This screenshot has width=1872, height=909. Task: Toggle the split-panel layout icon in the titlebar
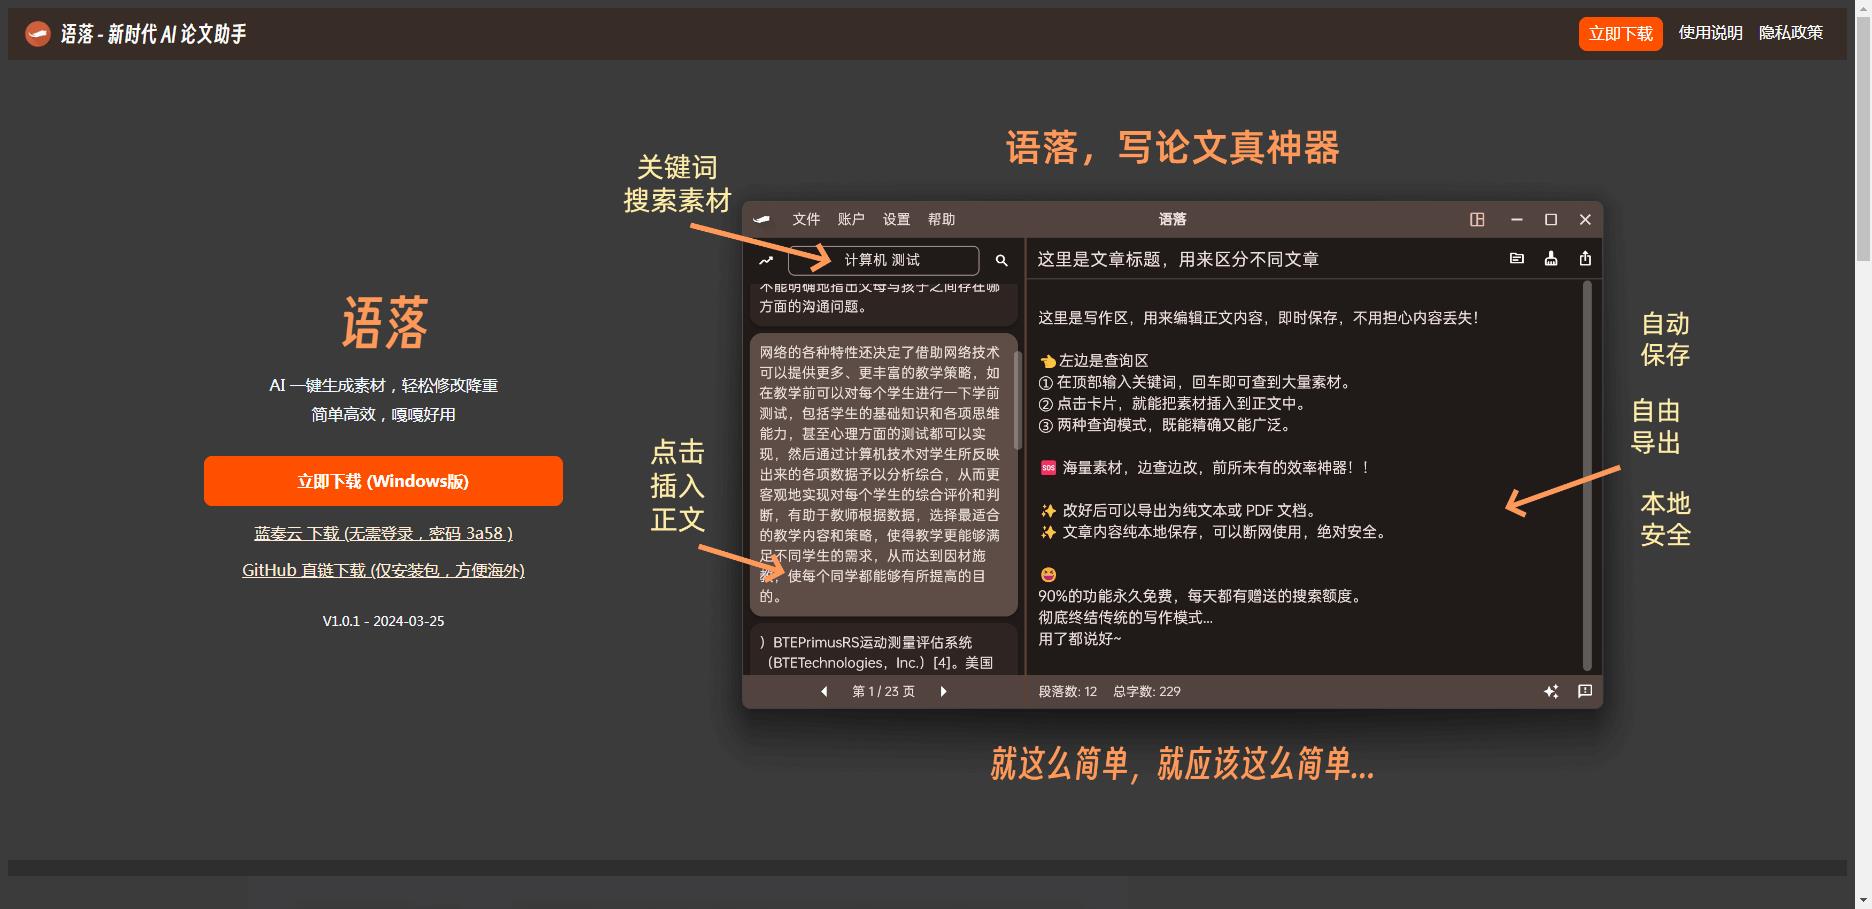(x=1478, y=219)
